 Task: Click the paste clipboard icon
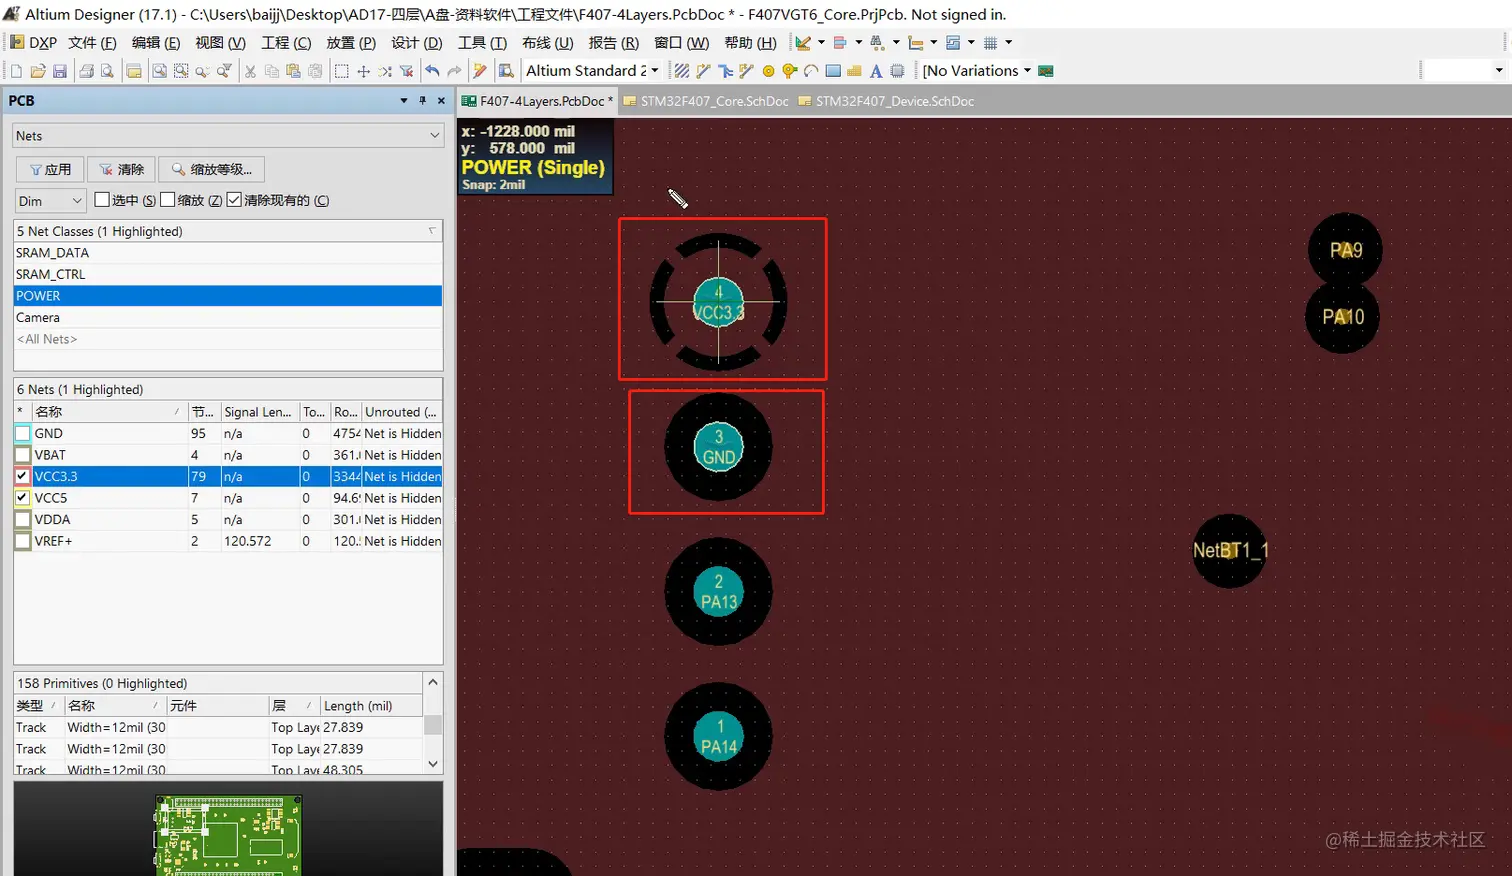[293, 71]
